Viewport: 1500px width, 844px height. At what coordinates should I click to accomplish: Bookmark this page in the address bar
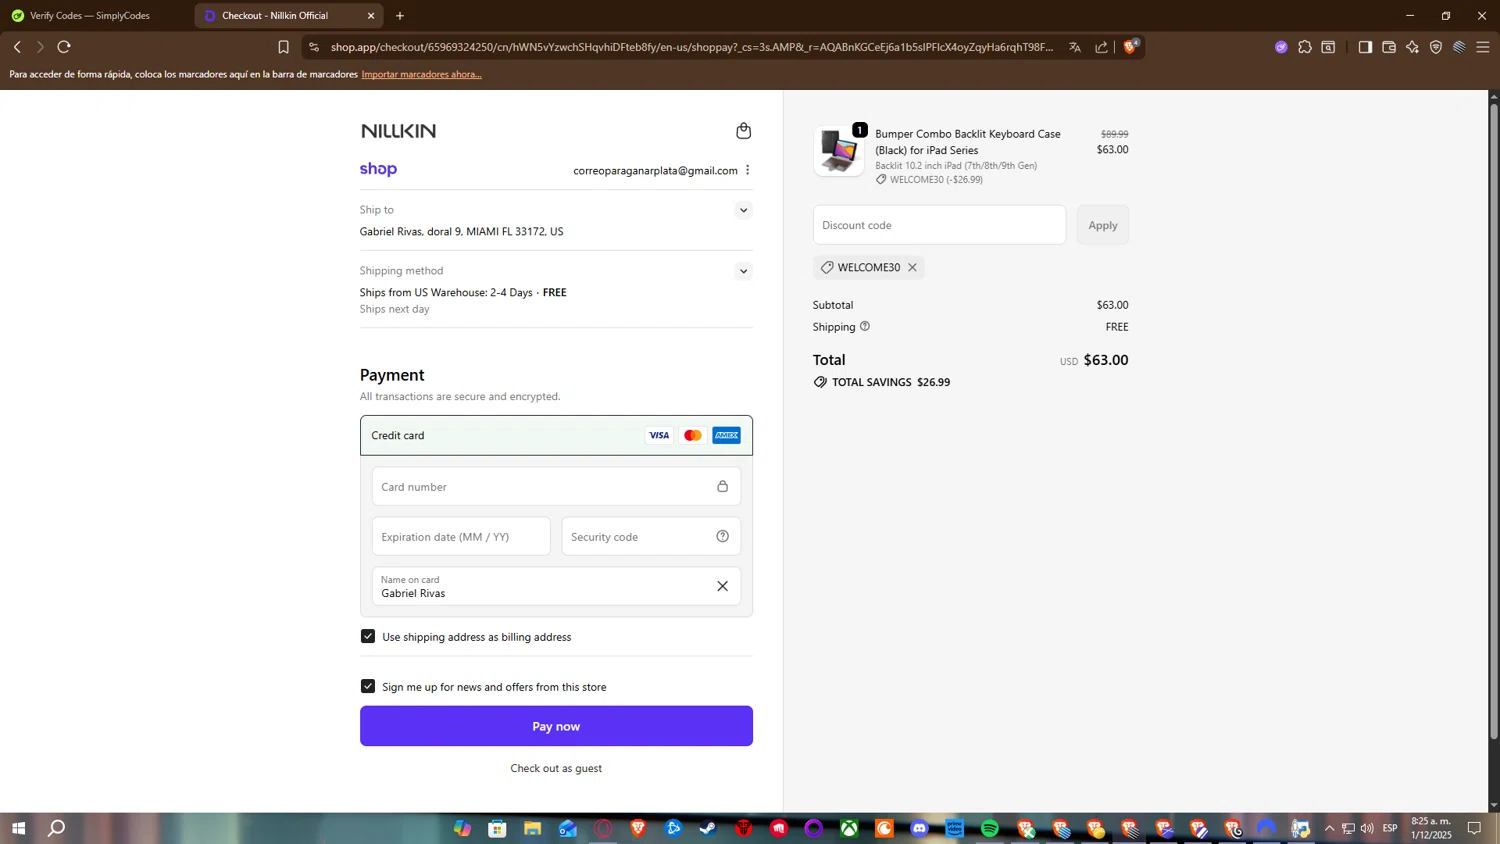(283, 47)
